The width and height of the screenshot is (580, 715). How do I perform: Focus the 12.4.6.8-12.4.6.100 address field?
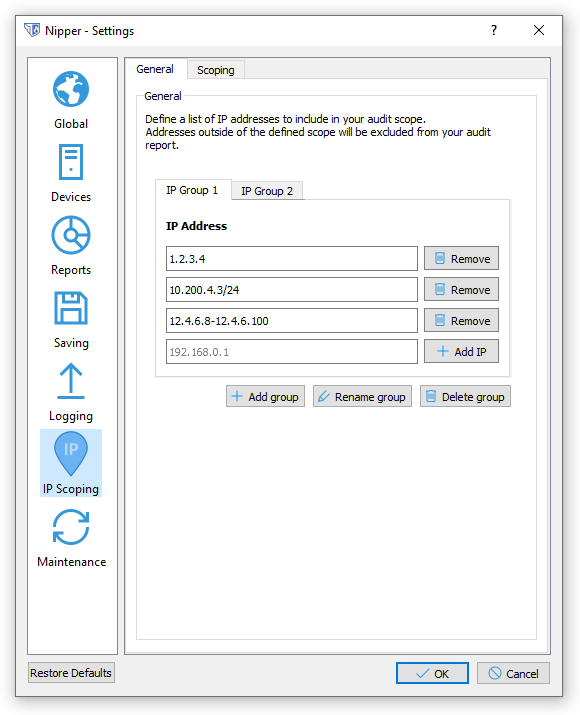click(x=292, y=321)
